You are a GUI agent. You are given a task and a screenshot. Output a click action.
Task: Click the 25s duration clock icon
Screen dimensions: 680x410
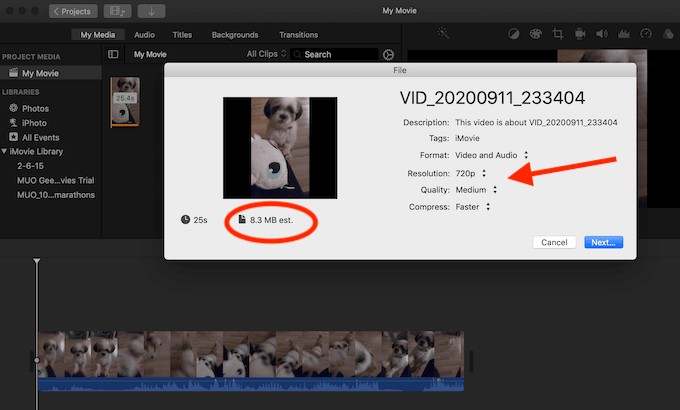click(x=185, y=220)
